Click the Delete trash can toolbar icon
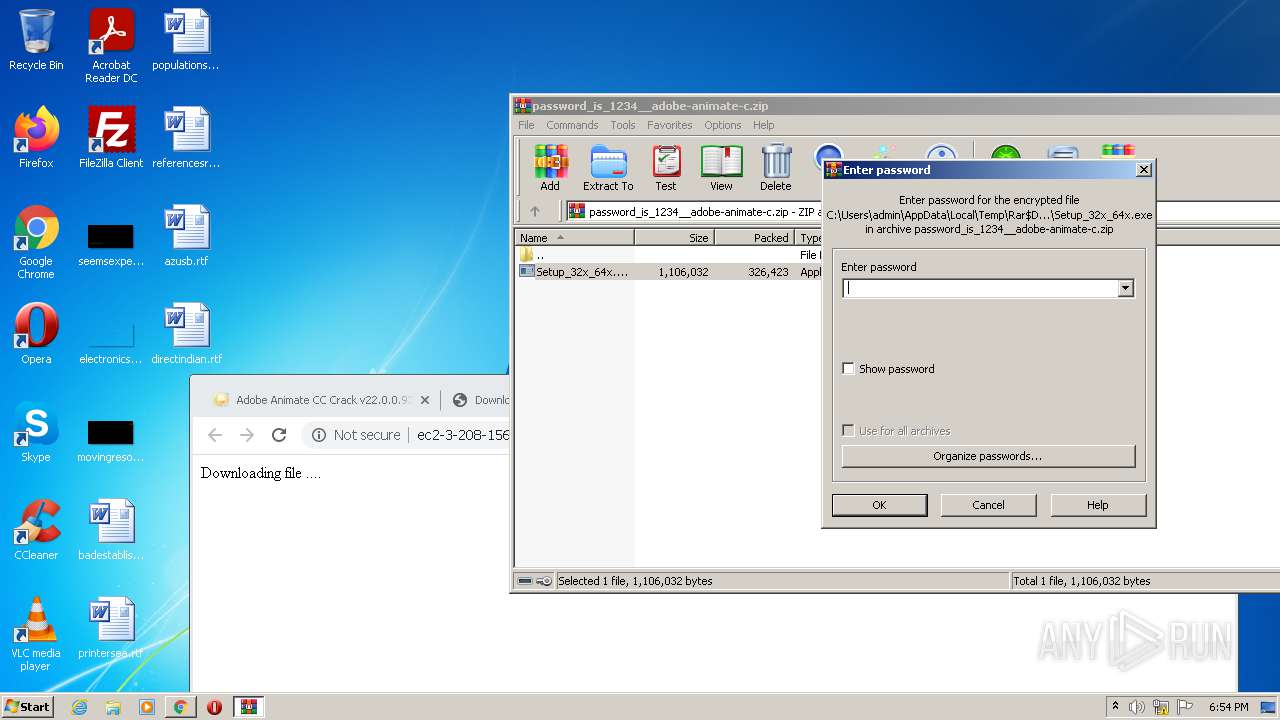 775,167
